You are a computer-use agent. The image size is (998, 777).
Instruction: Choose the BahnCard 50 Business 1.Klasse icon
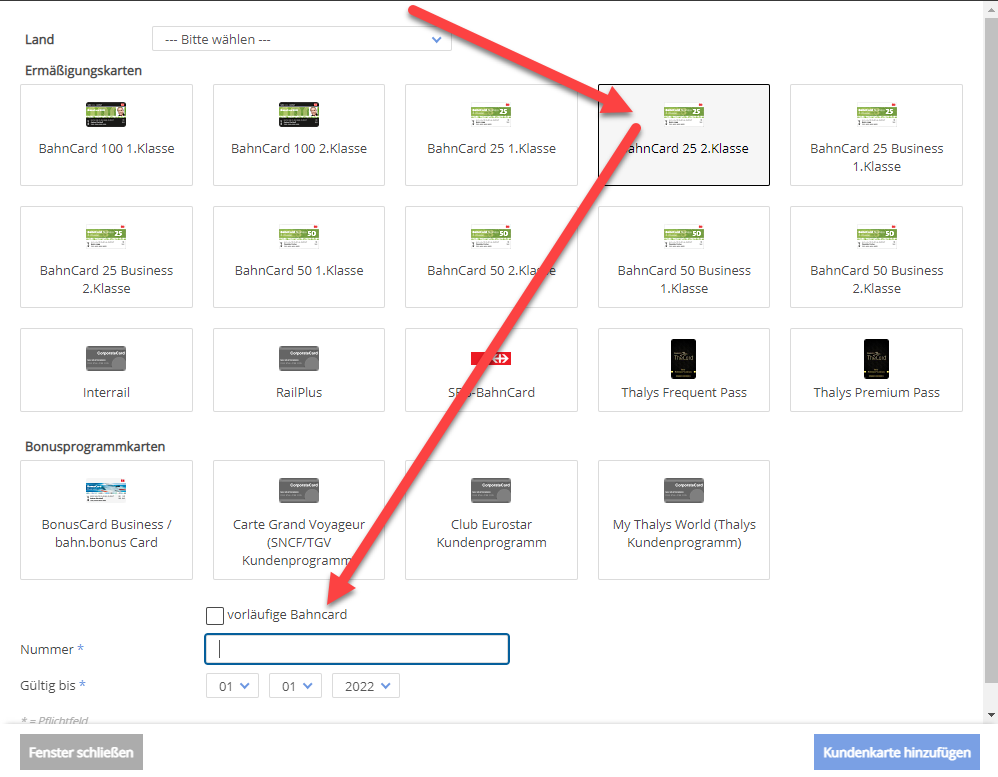[x=684, y=237]
